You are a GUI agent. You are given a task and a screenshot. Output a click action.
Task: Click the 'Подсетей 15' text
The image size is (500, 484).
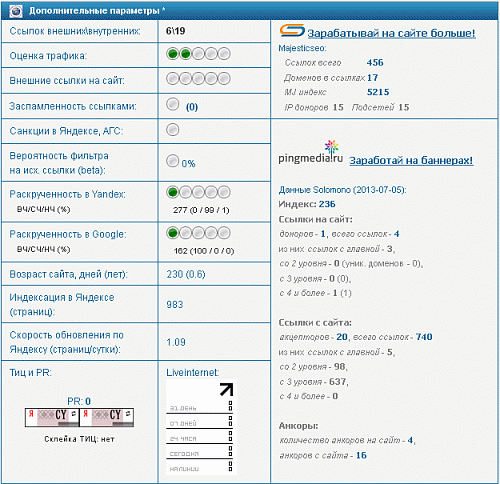(380, 107)
